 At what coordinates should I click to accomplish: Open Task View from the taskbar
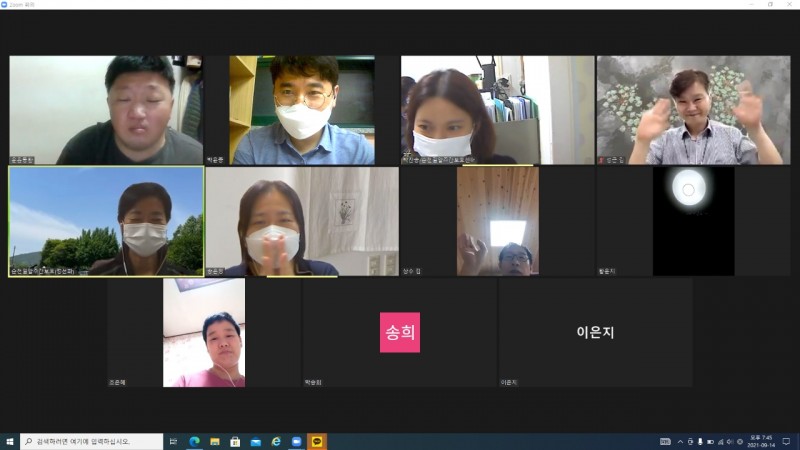coord(173,441)
